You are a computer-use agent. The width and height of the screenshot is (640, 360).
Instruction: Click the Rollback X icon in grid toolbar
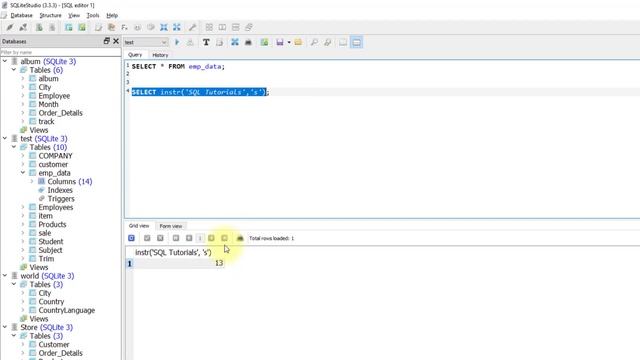tap(160, 238)
